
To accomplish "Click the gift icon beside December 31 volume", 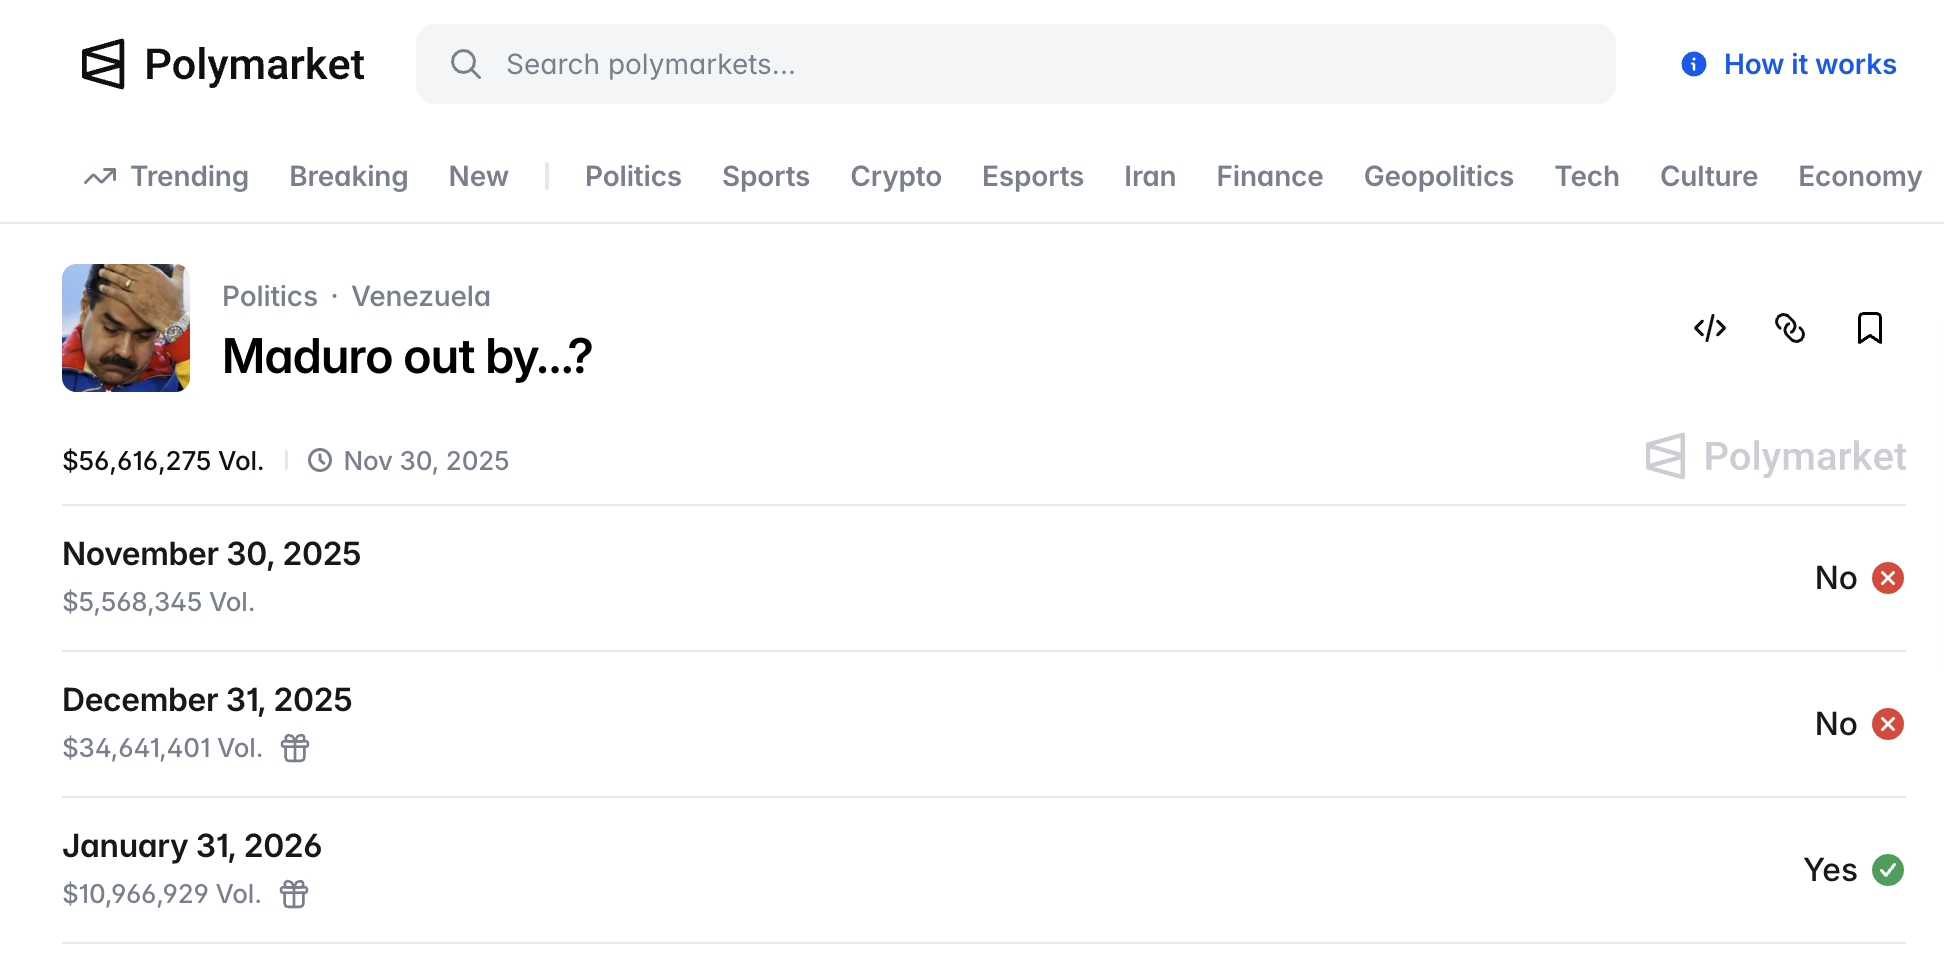I will [x=294, y=747].
